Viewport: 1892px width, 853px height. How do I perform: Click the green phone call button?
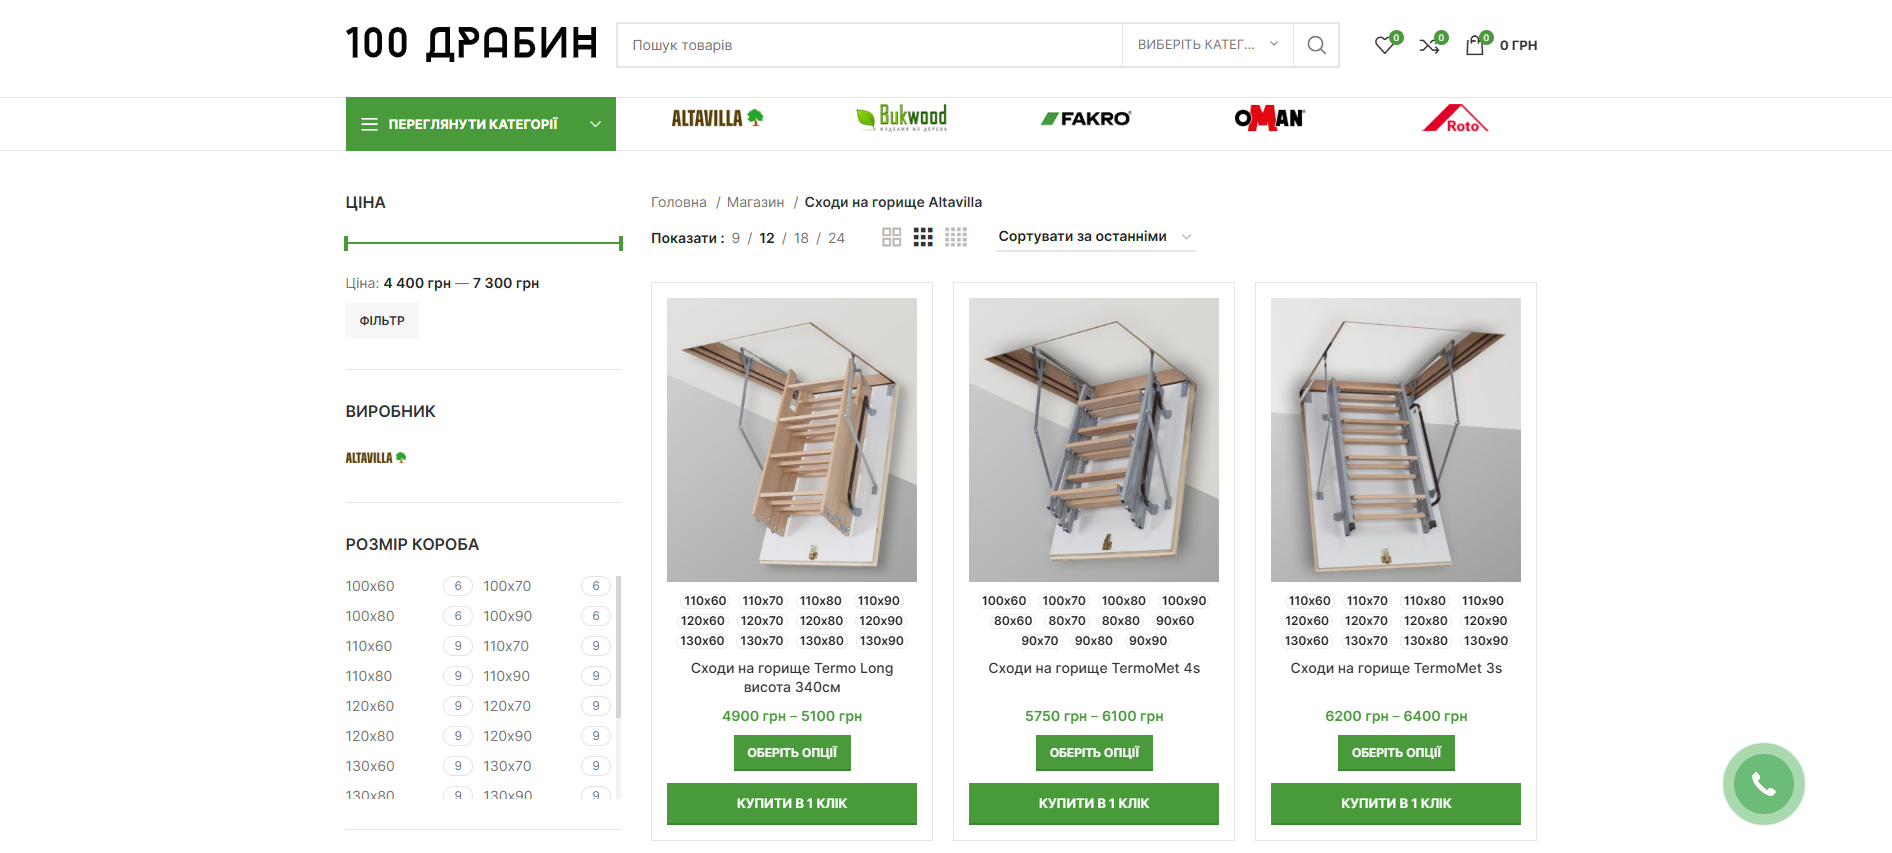click(1763, 784)
